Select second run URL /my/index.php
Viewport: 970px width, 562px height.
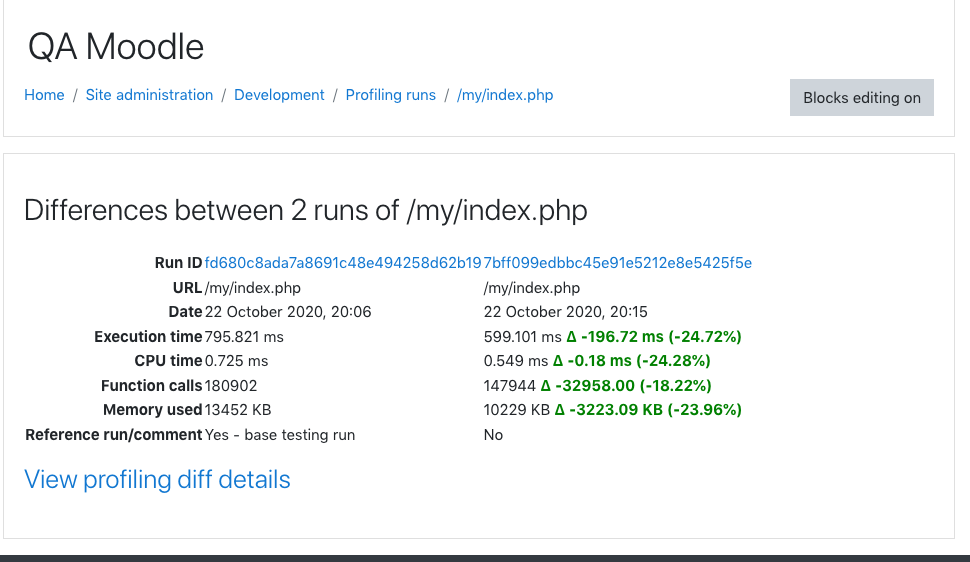coord(531,288)
